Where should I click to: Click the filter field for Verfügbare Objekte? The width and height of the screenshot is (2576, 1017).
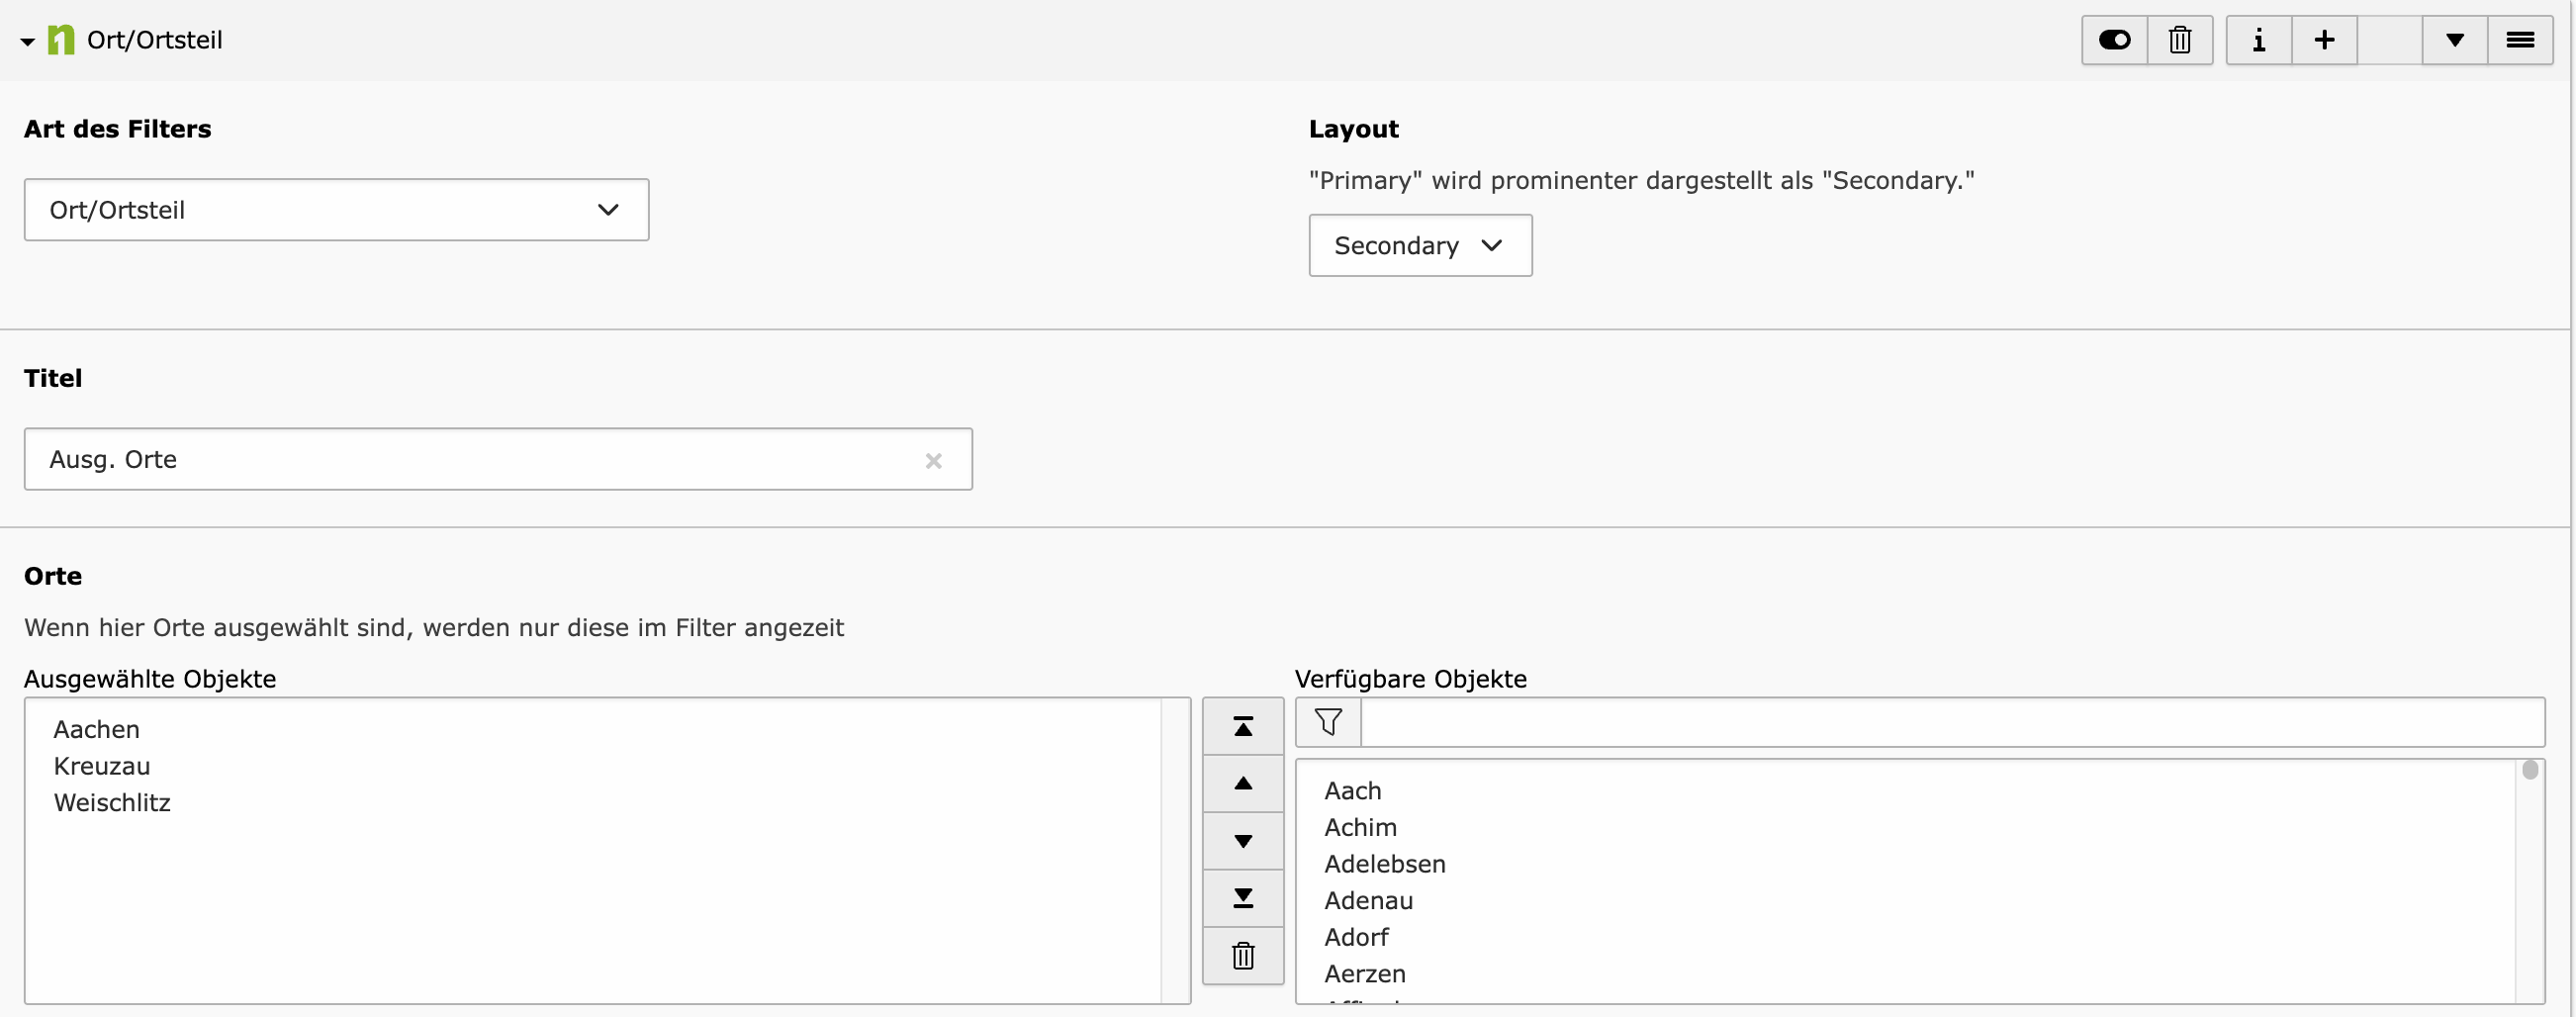point(1950,722)
